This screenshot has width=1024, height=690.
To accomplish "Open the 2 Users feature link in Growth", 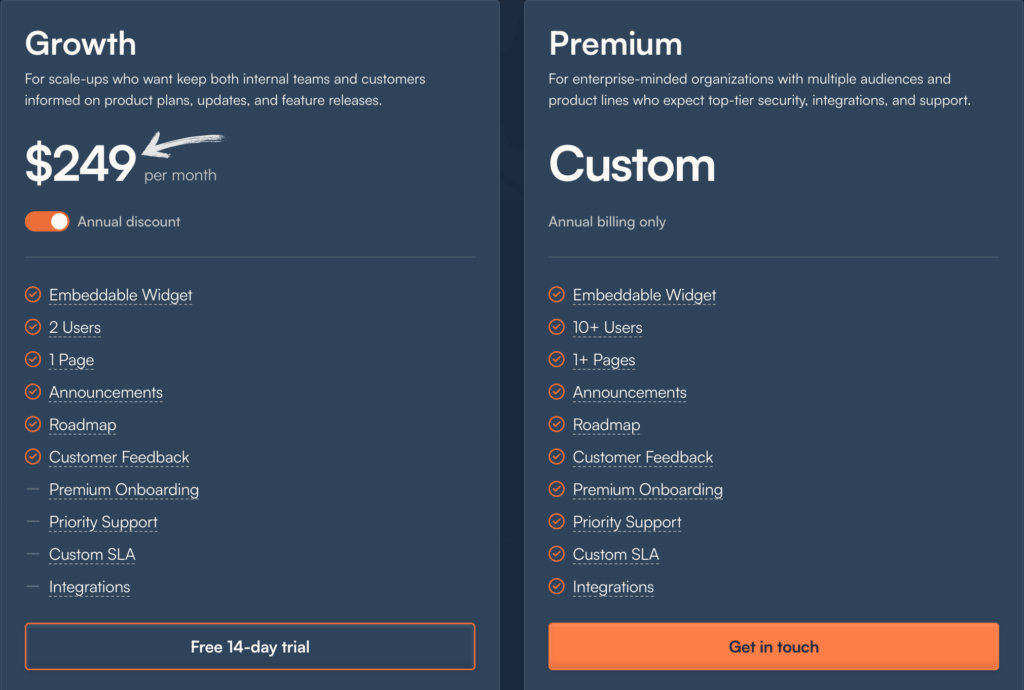I will click(74, 327).
